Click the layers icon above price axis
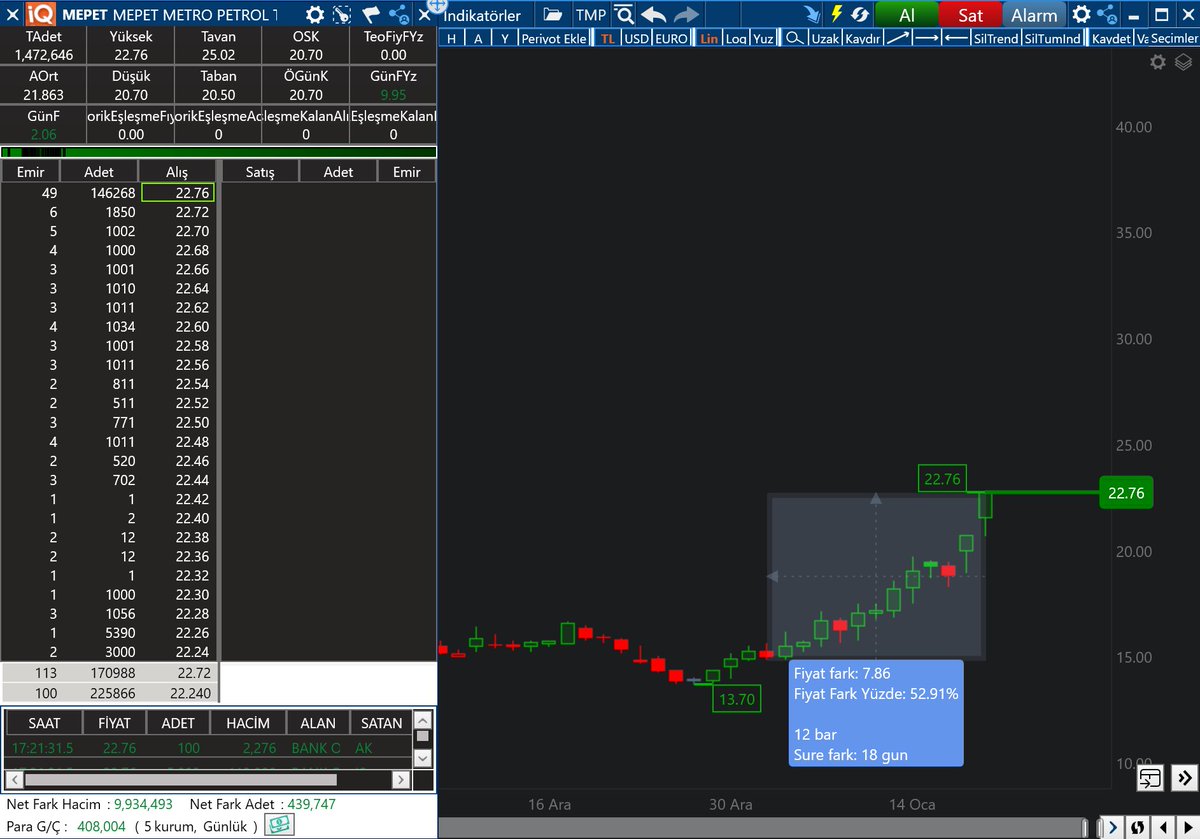The image size is (1200, 839). tap(1183, 62)
